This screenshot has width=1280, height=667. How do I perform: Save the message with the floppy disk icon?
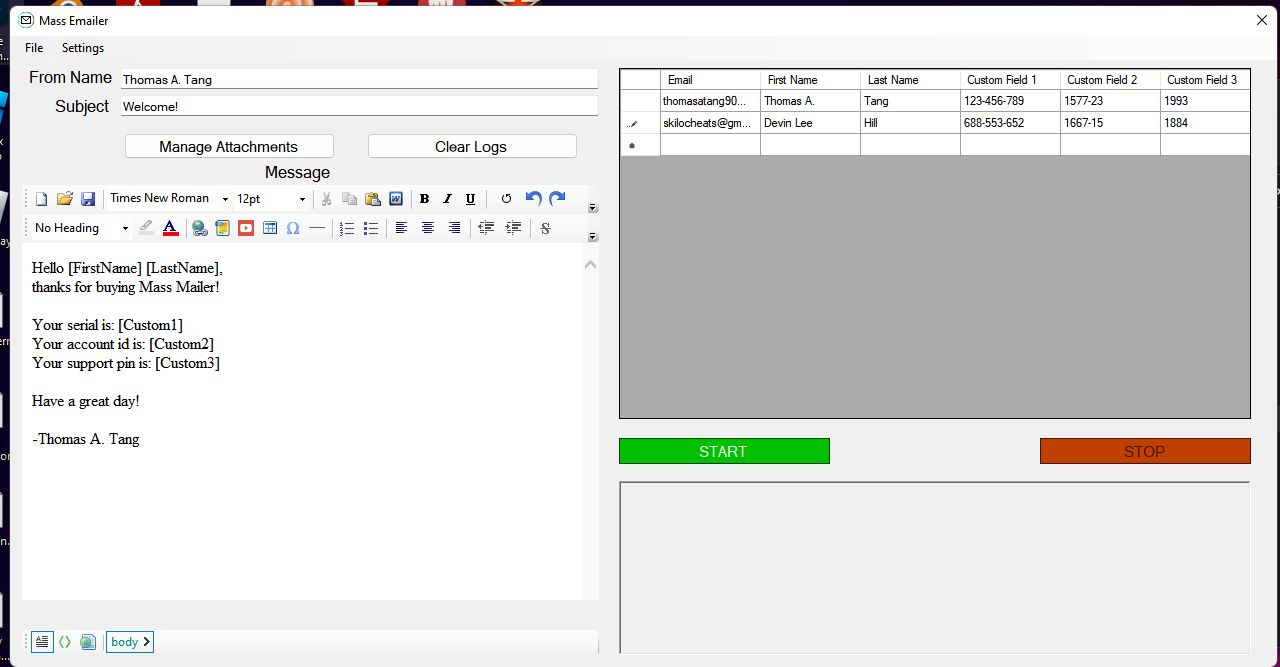[x=88, y=199]
